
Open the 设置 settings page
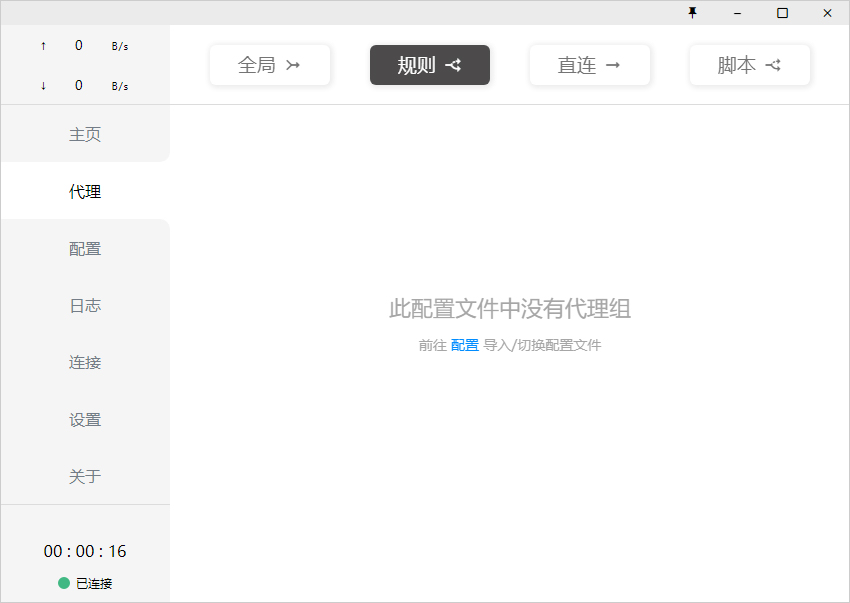pyautogui.click(x=84, y=419)
